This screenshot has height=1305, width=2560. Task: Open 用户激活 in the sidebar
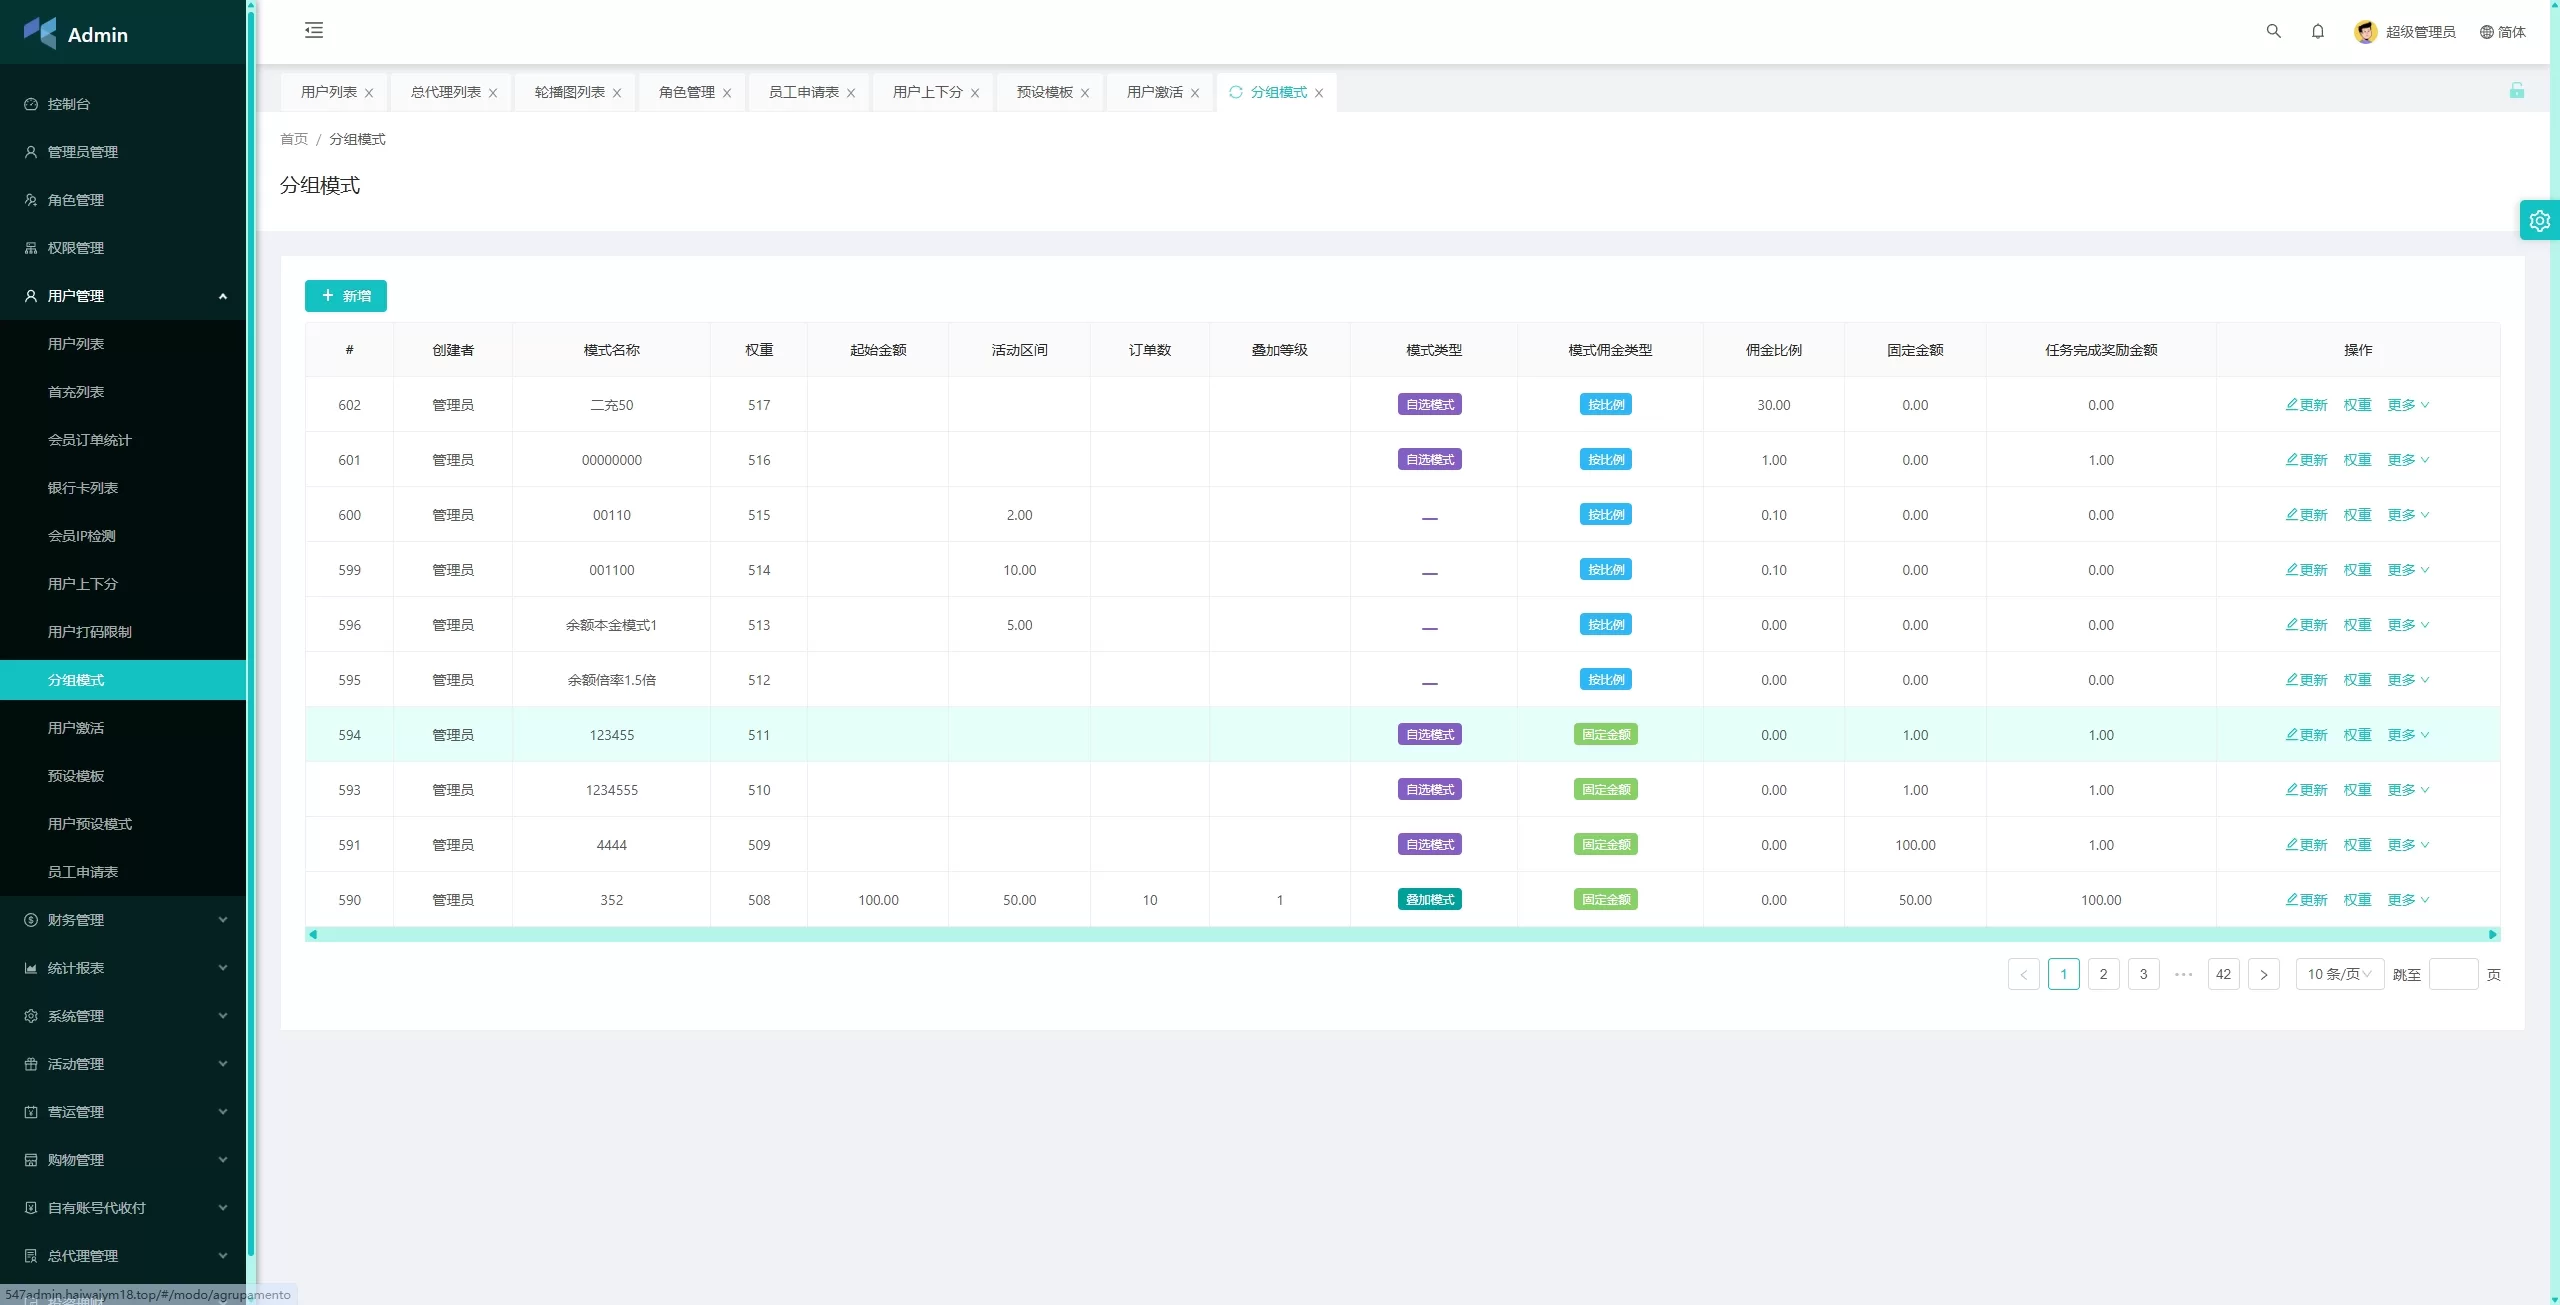click(x=76, y=728)
